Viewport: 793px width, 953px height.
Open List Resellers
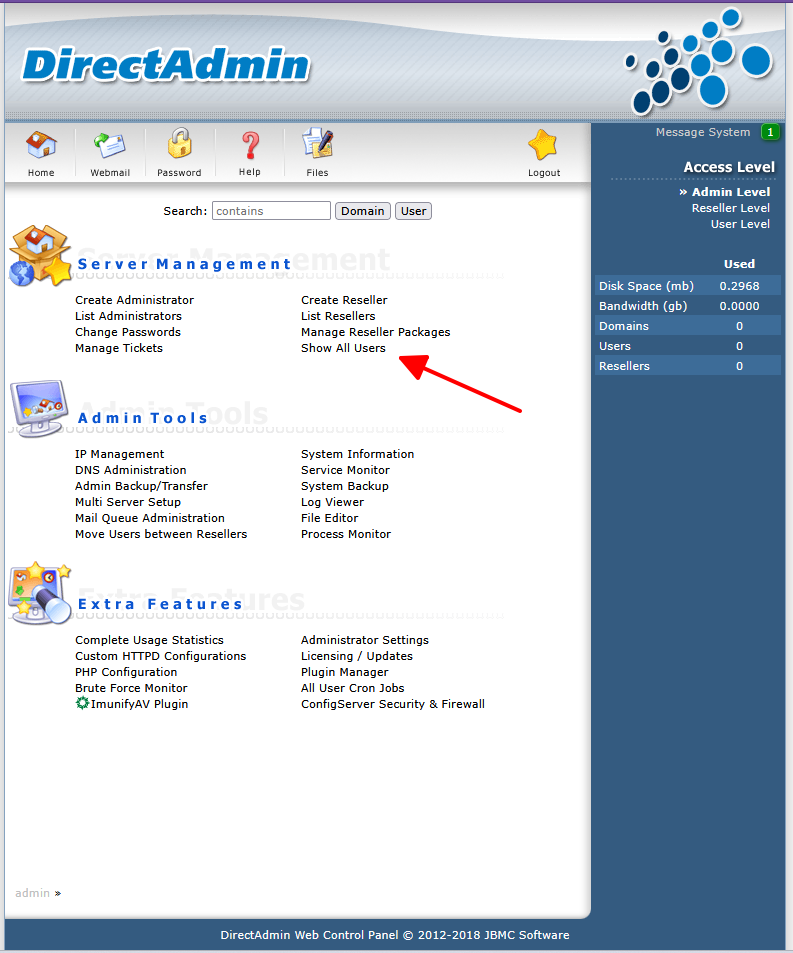338,316
